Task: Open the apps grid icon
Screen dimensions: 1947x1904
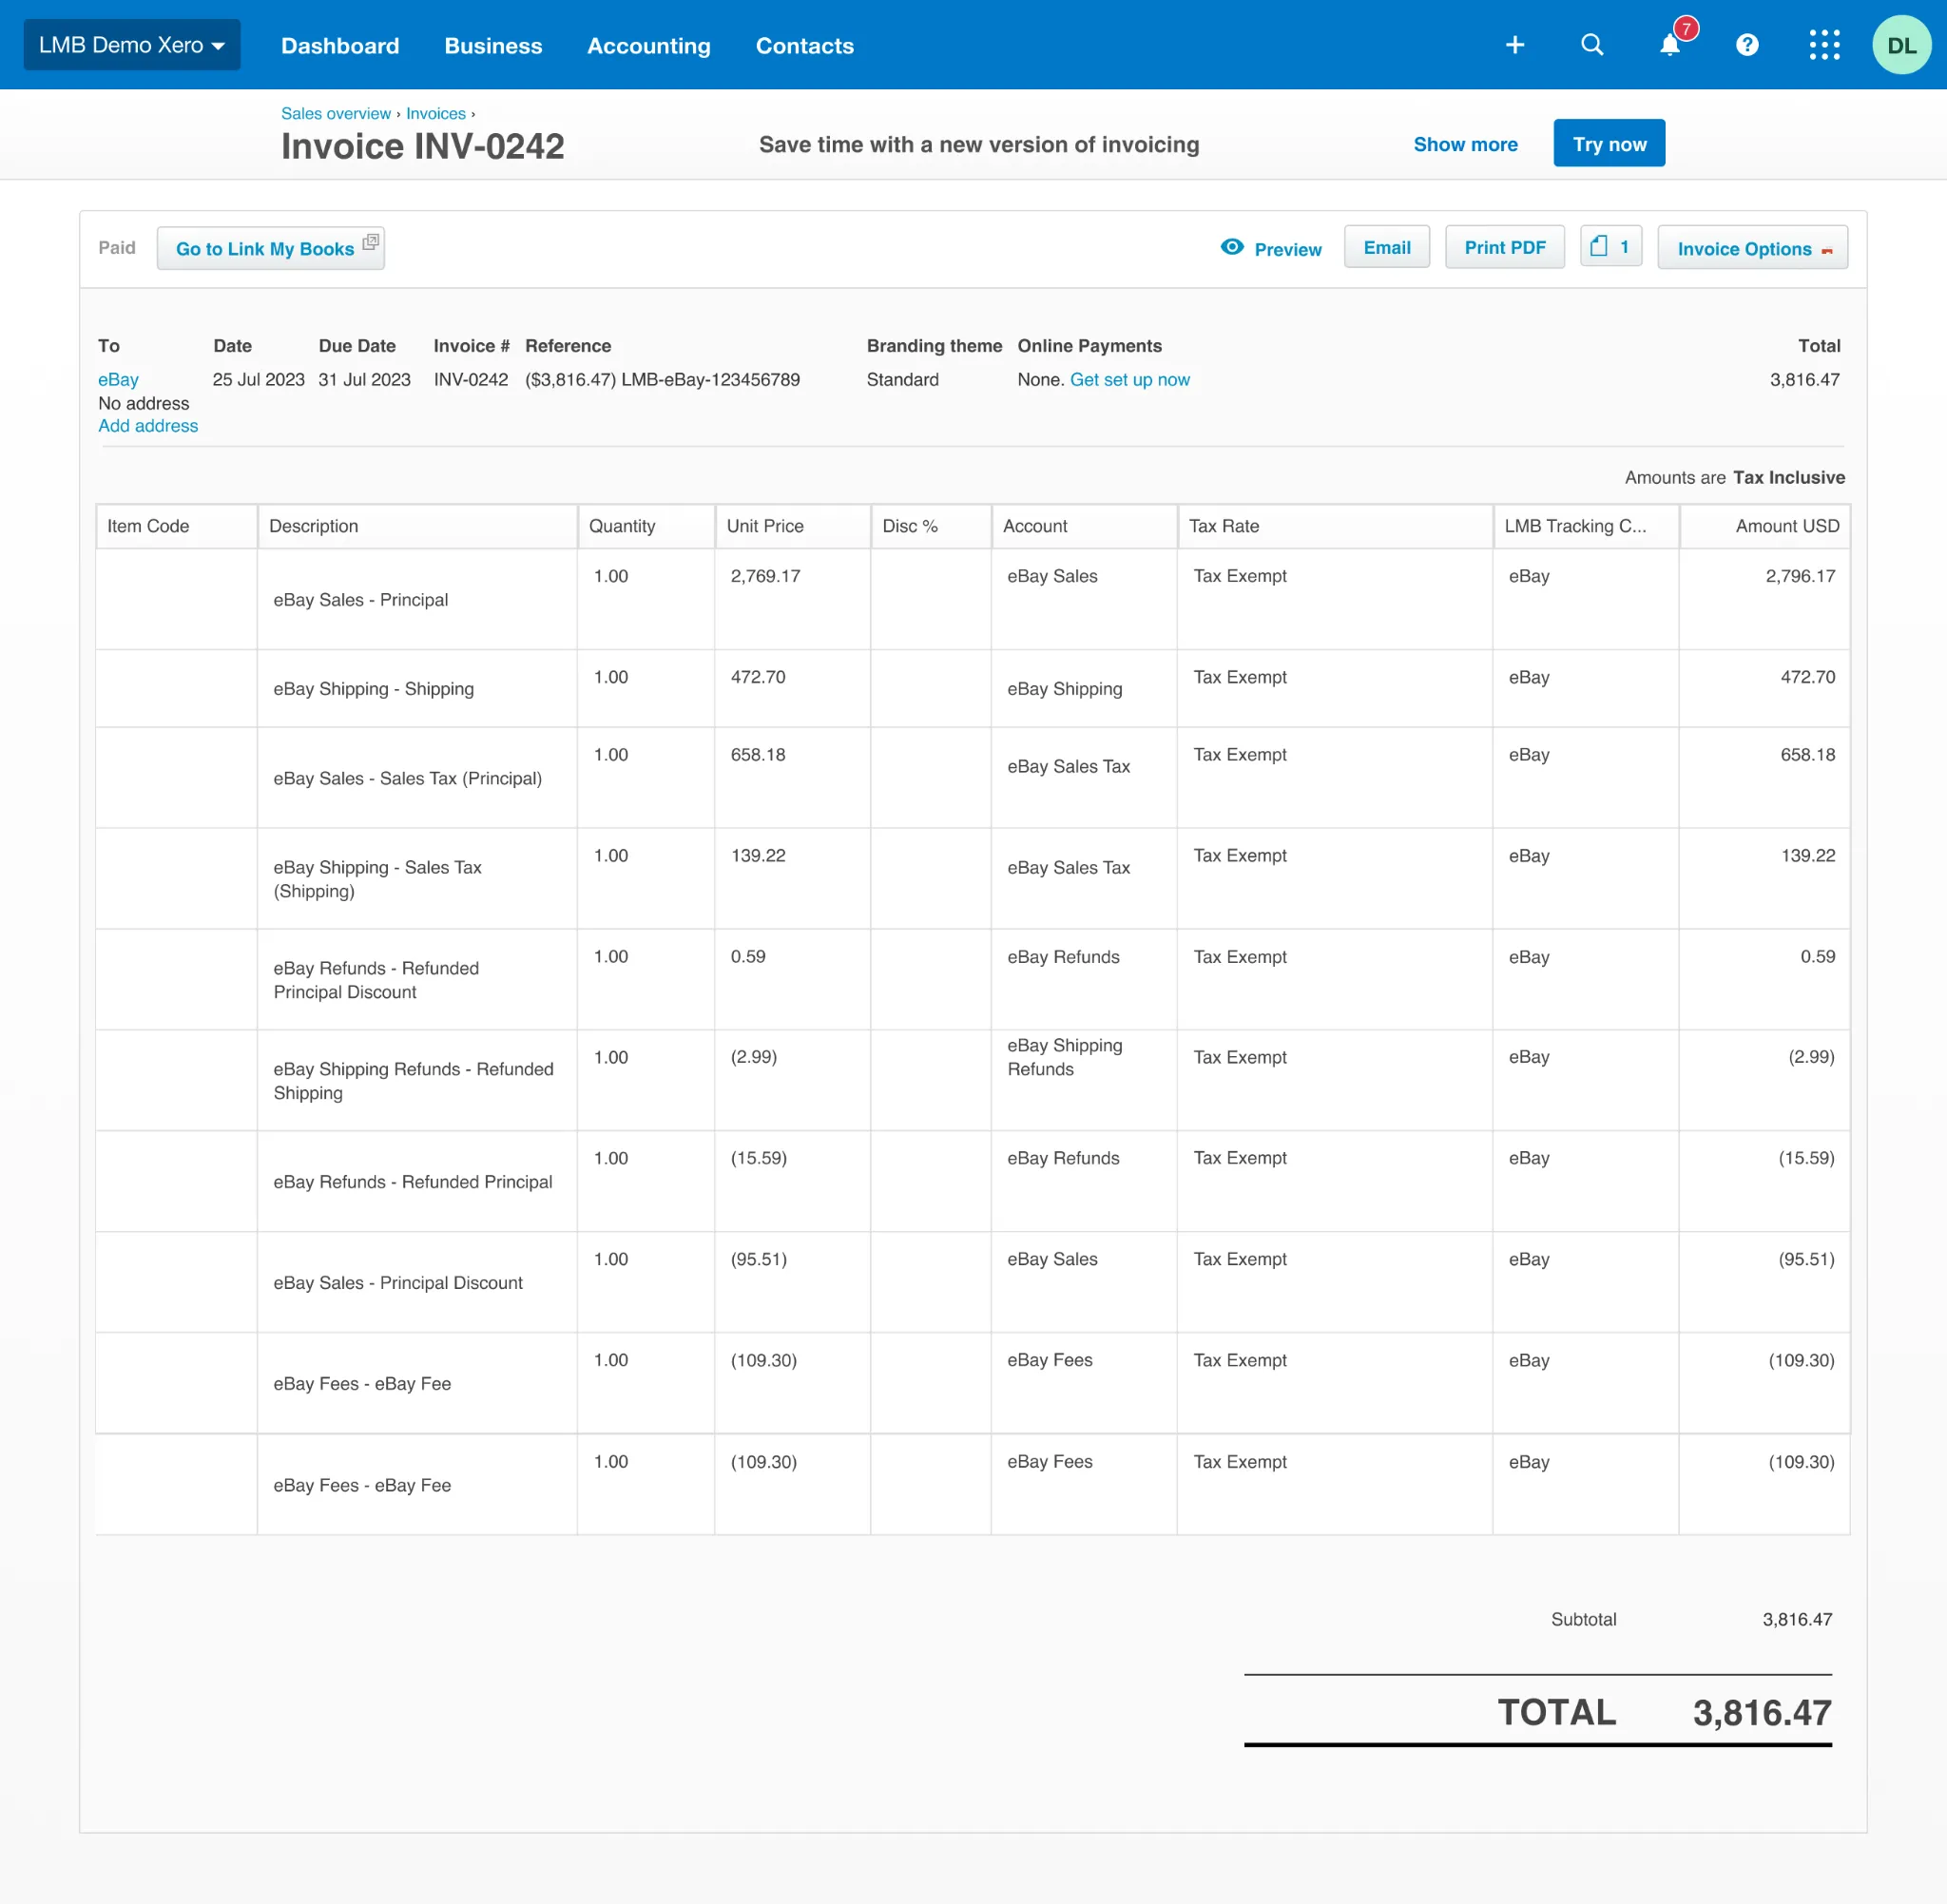Action: click(1824, 45)
